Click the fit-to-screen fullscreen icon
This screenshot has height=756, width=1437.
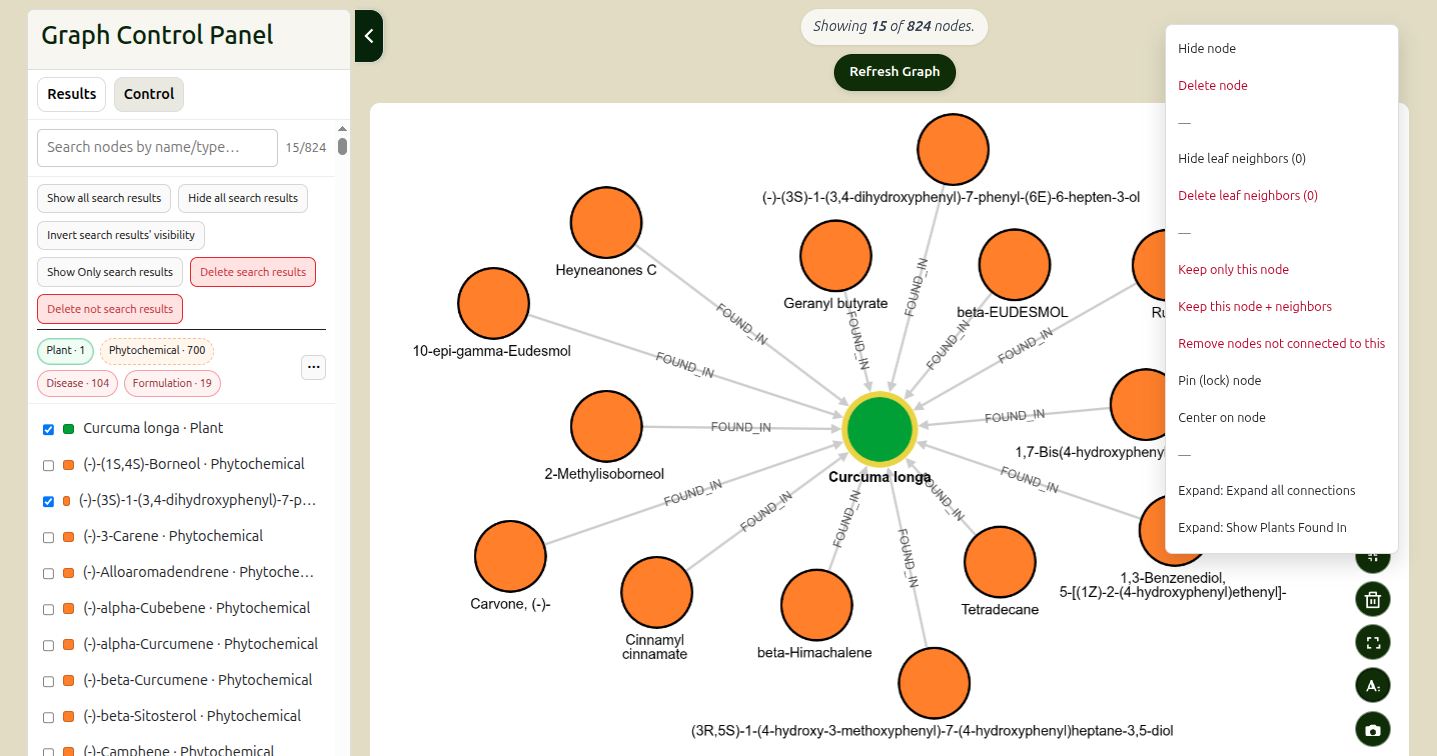(x=1373, y=642)
